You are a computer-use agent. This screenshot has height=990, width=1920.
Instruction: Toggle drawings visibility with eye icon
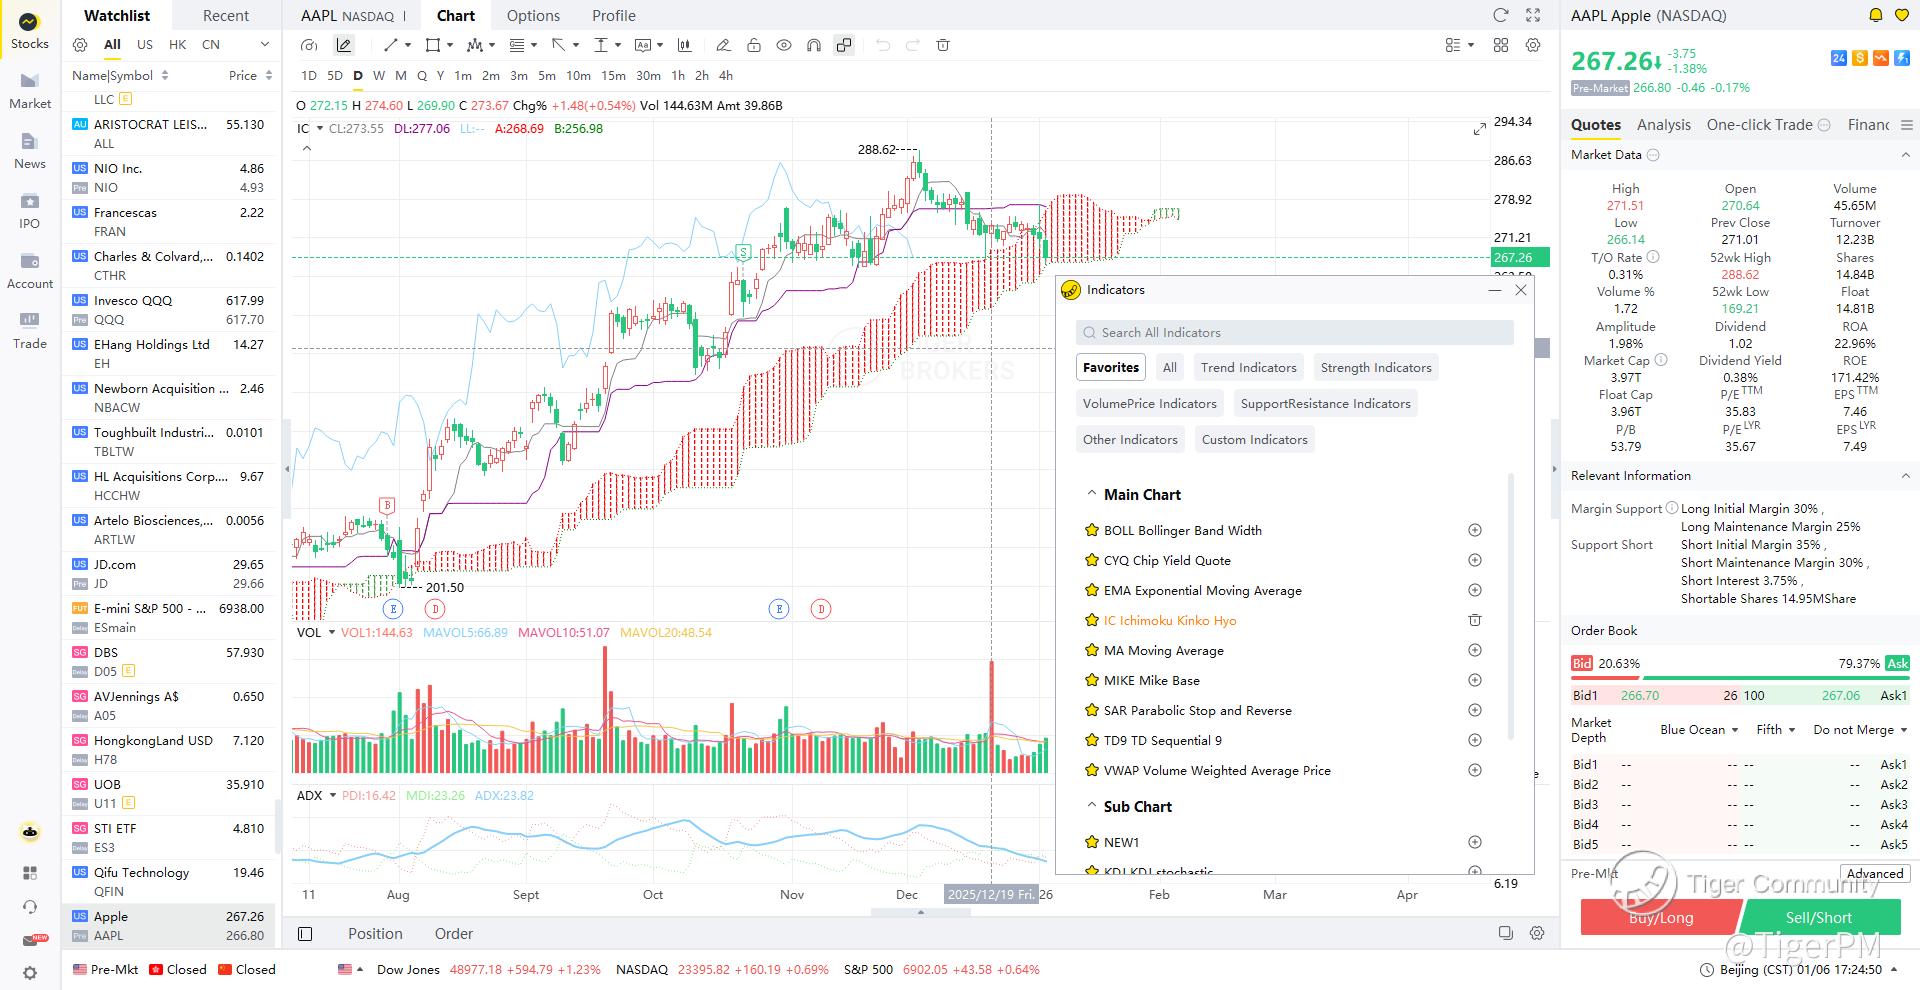pyautogui.click(x=784, y=45)
